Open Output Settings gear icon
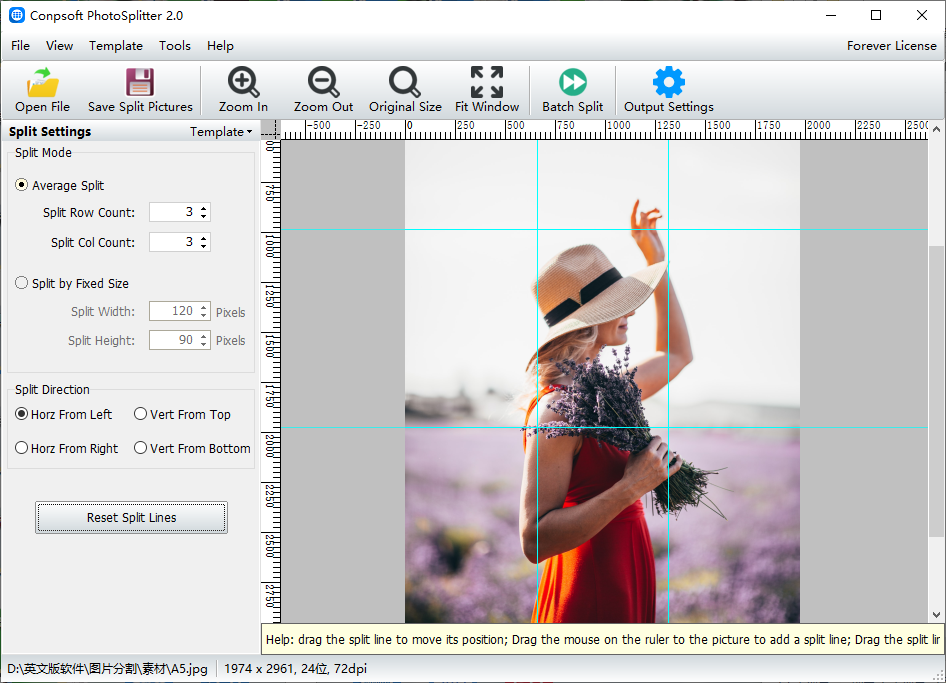 coord(668,82)
